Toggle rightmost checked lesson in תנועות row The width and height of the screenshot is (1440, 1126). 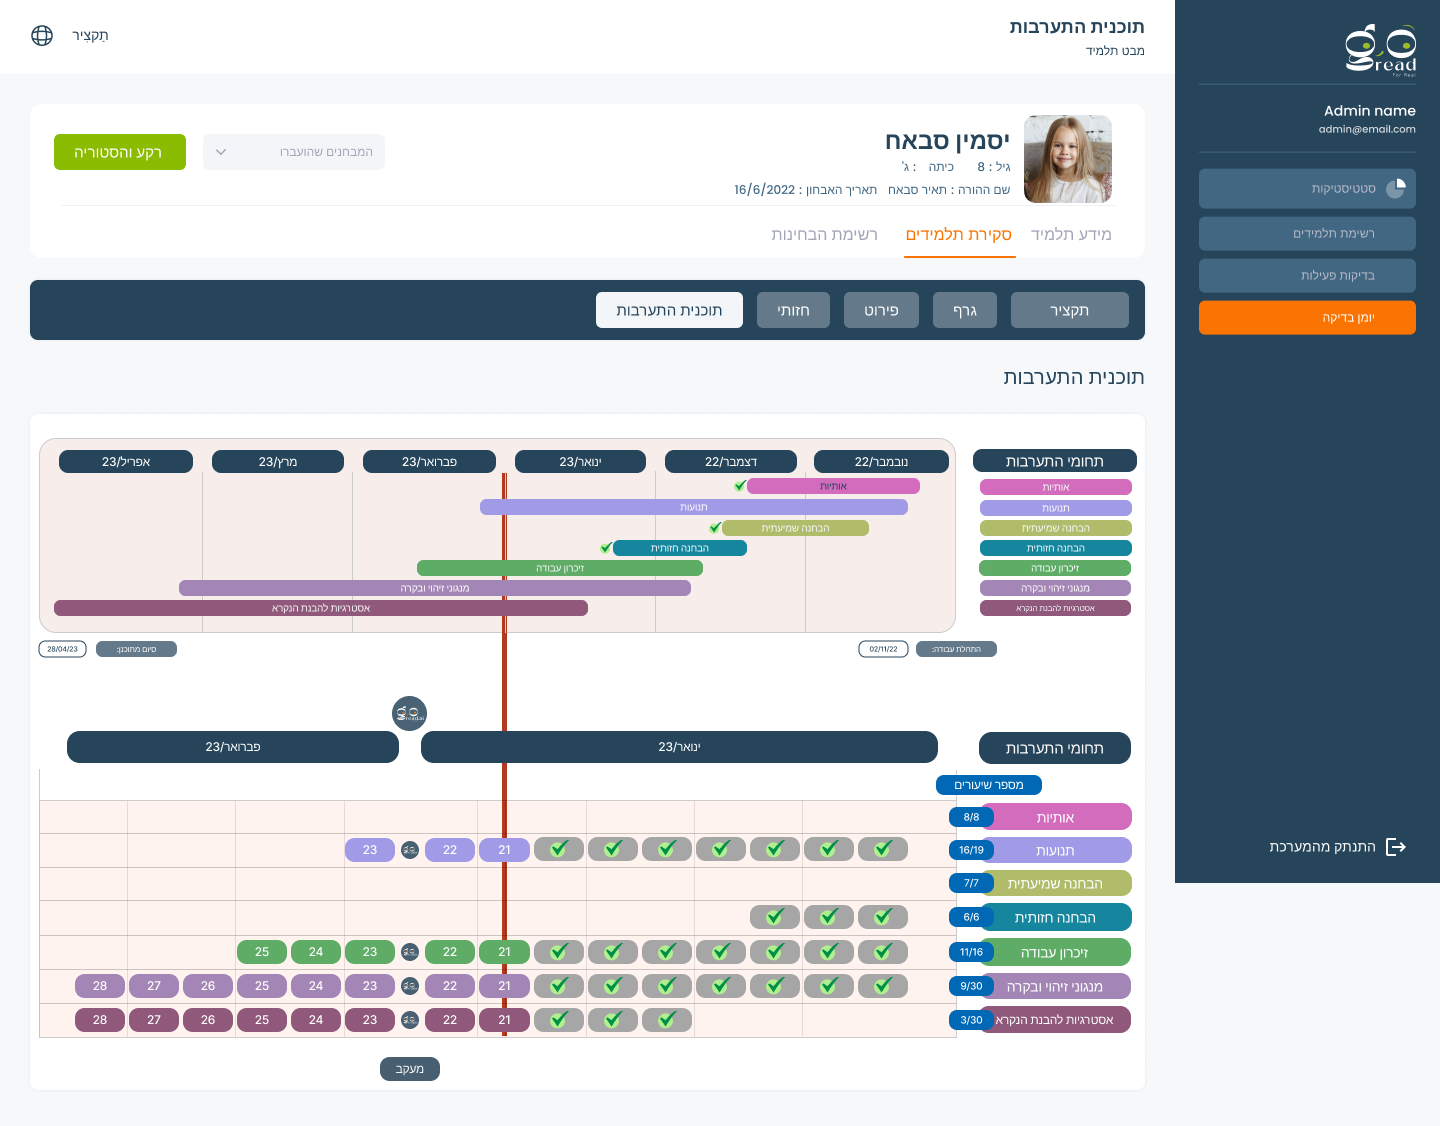[882, 850]
